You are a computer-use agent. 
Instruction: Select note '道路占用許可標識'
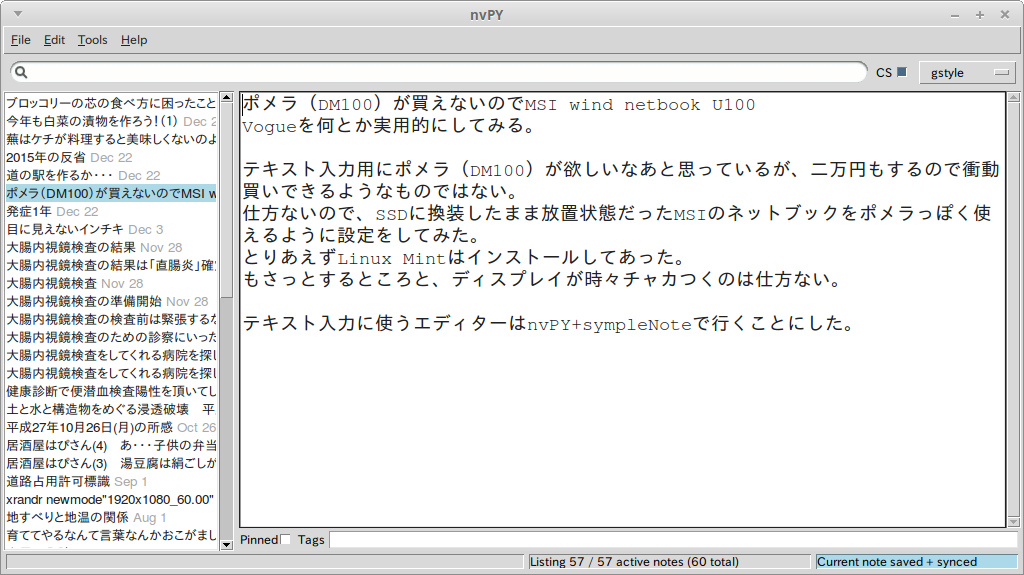(x=111, y=482)
